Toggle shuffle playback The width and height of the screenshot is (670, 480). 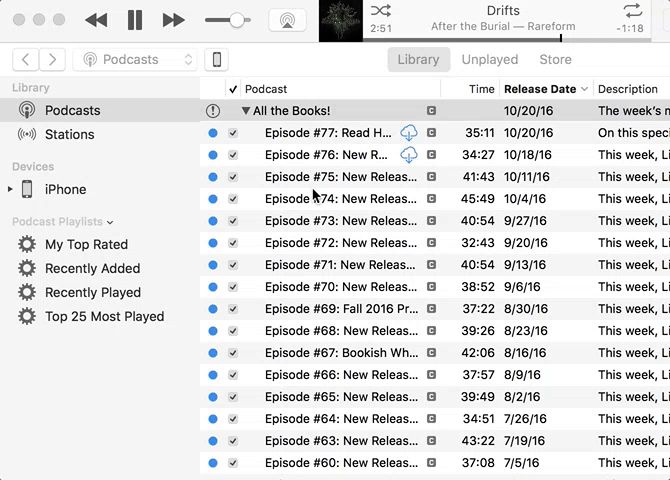point(380,10)
